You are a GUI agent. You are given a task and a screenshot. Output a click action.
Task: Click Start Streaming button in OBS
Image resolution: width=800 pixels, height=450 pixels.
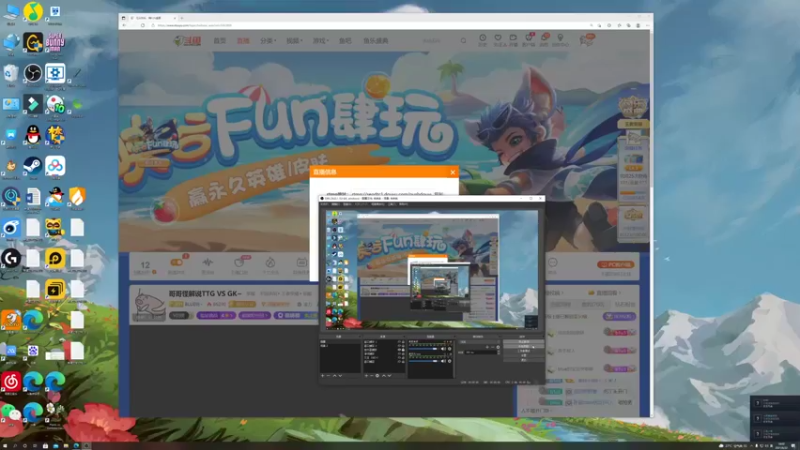pos(524,341)
